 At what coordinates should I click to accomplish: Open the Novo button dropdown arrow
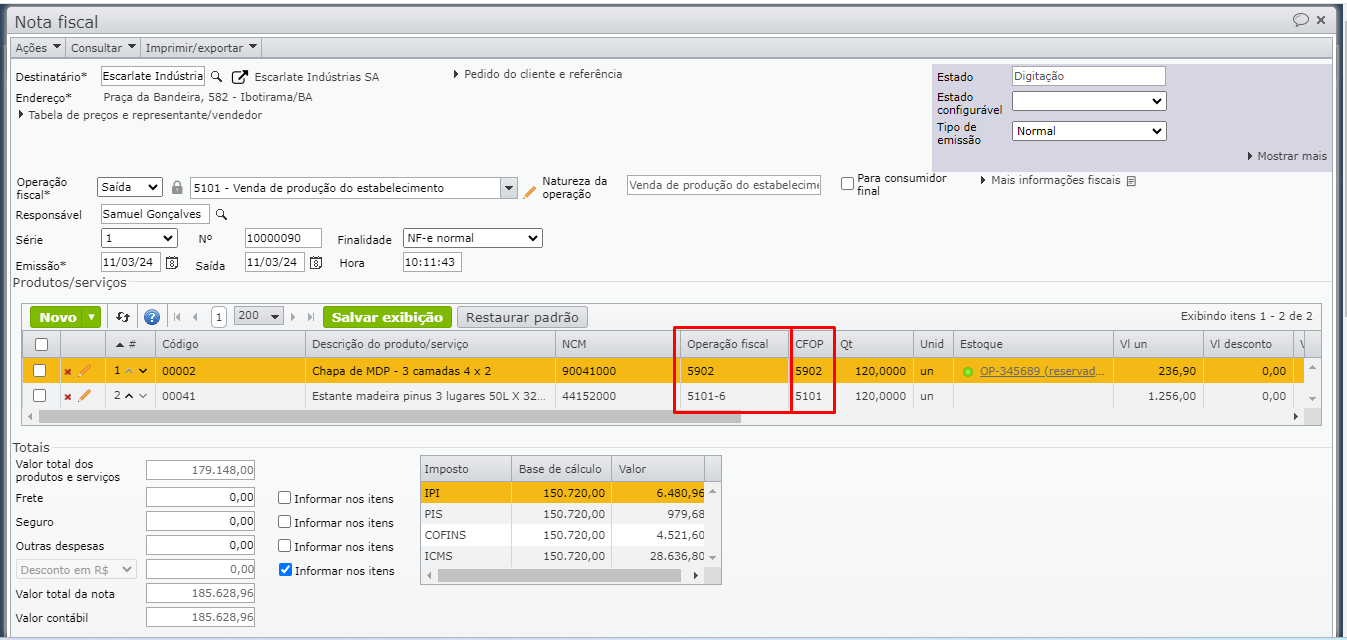93,317
